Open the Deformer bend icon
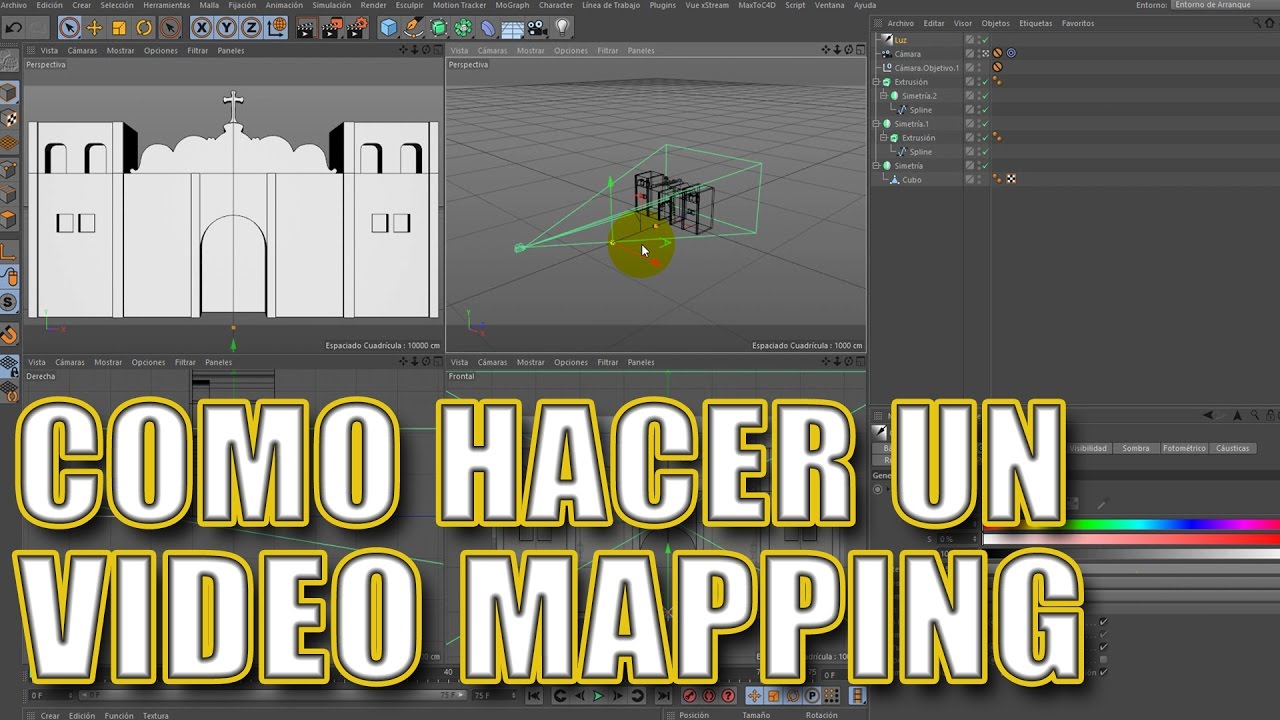This screenshot has width=1280, height=720. (488, 28)
